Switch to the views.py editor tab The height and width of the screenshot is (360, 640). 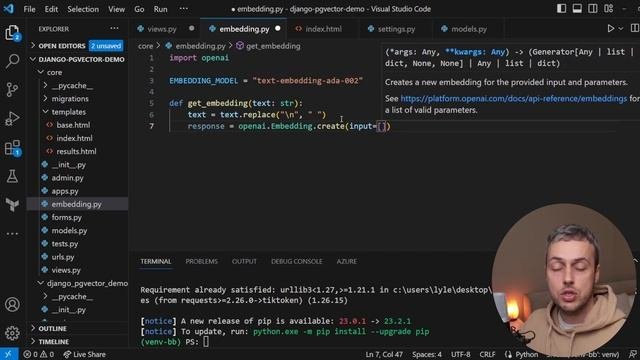162,29
